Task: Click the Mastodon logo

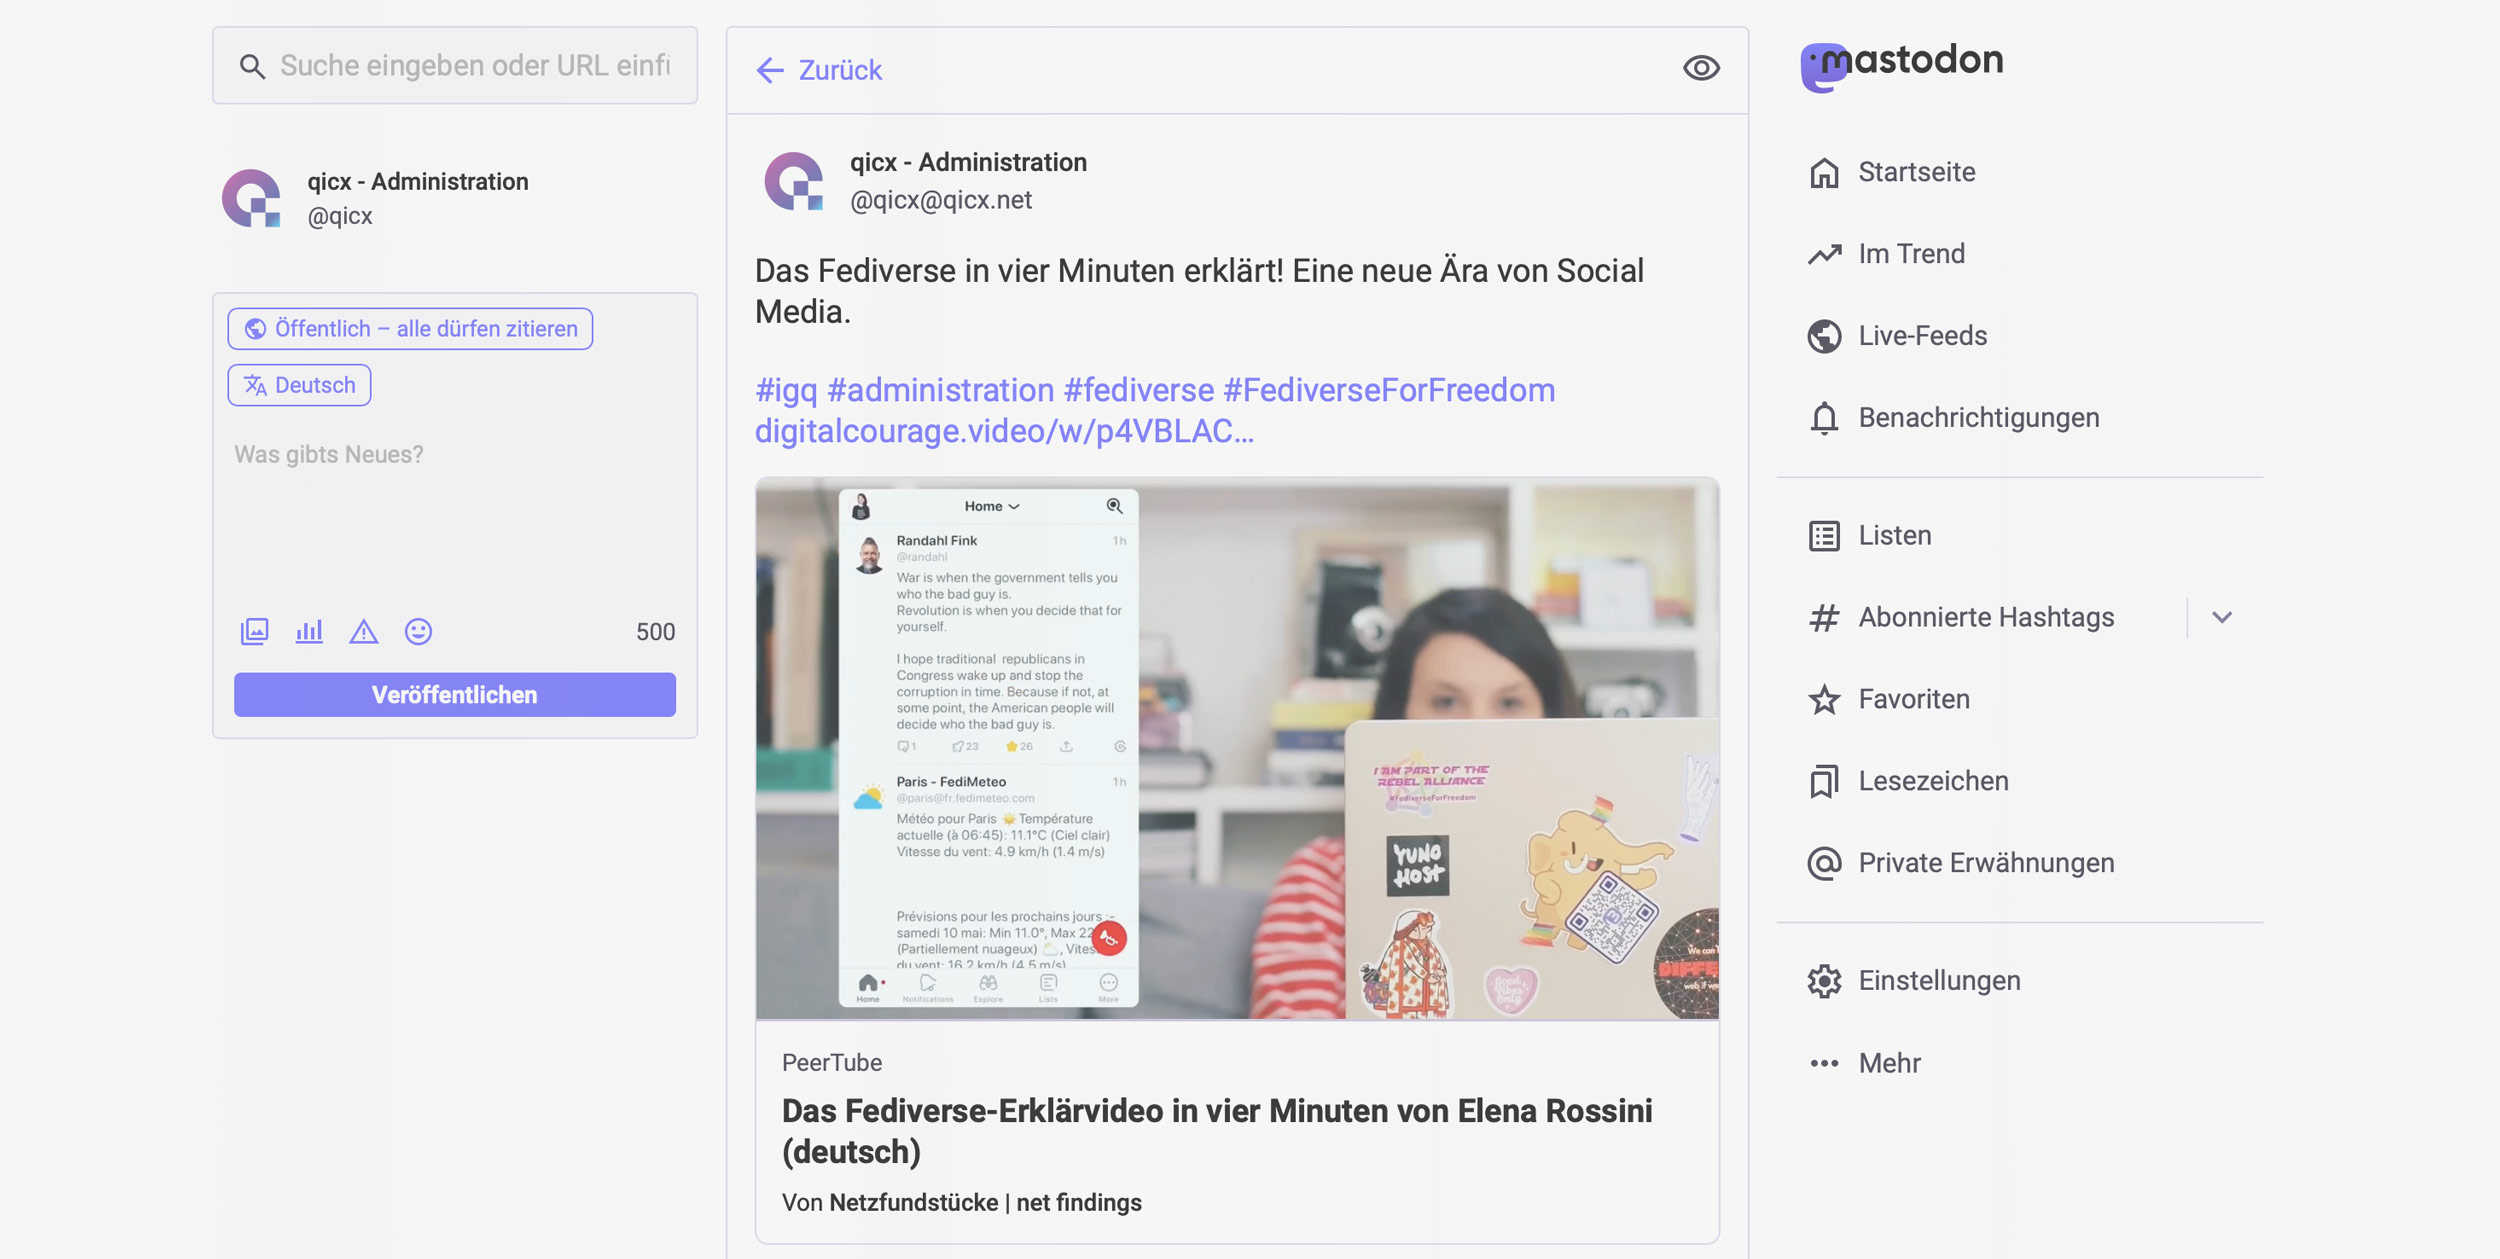Action: pyautogui.click(x=1901, y=64)
